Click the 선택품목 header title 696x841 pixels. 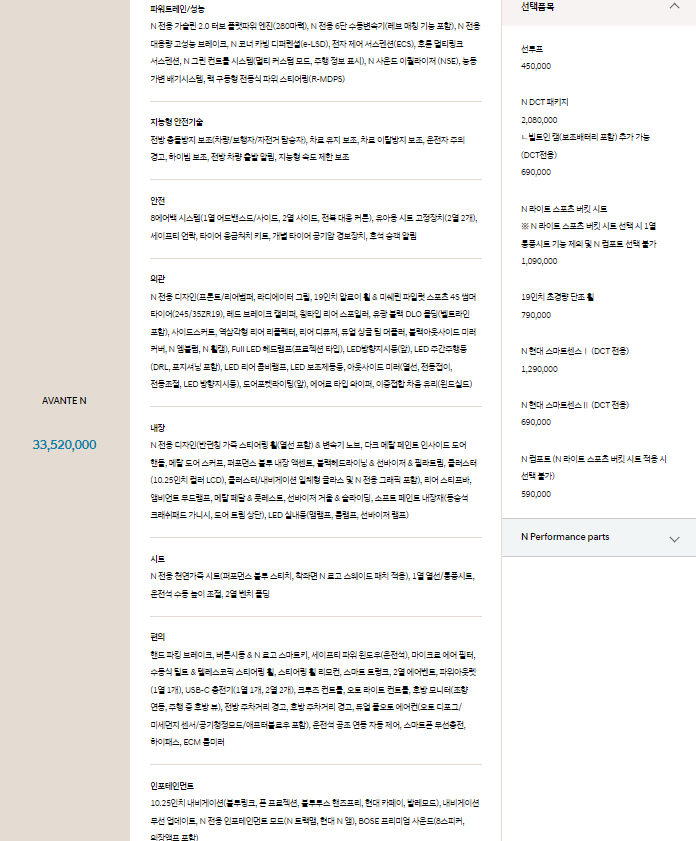click(537, 6)
